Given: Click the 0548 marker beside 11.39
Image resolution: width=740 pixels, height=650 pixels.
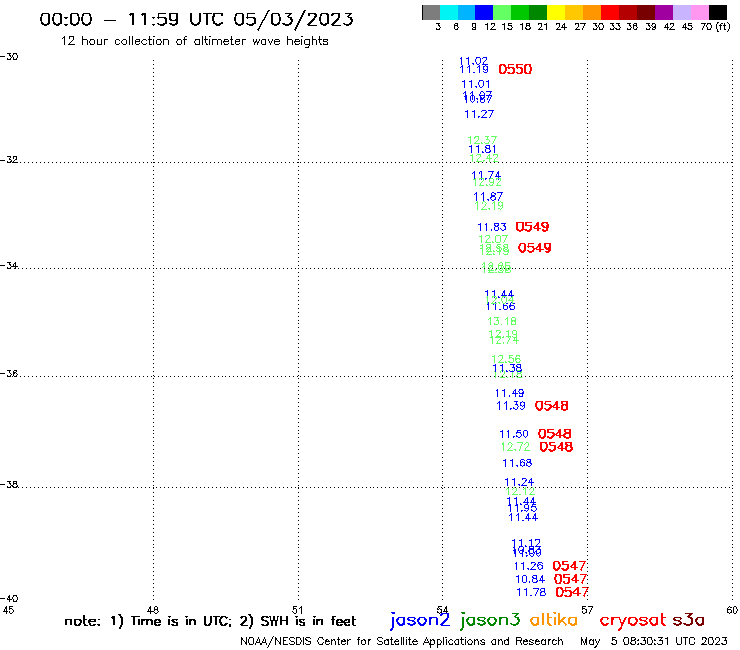Looking at the screenshot, I should (x=551, y=406).
